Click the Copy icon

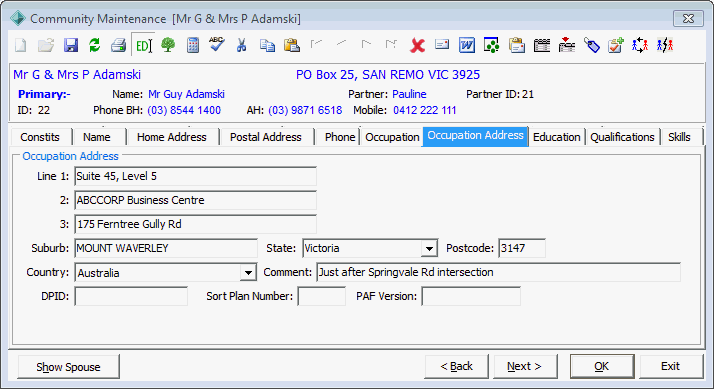point(267,45)
